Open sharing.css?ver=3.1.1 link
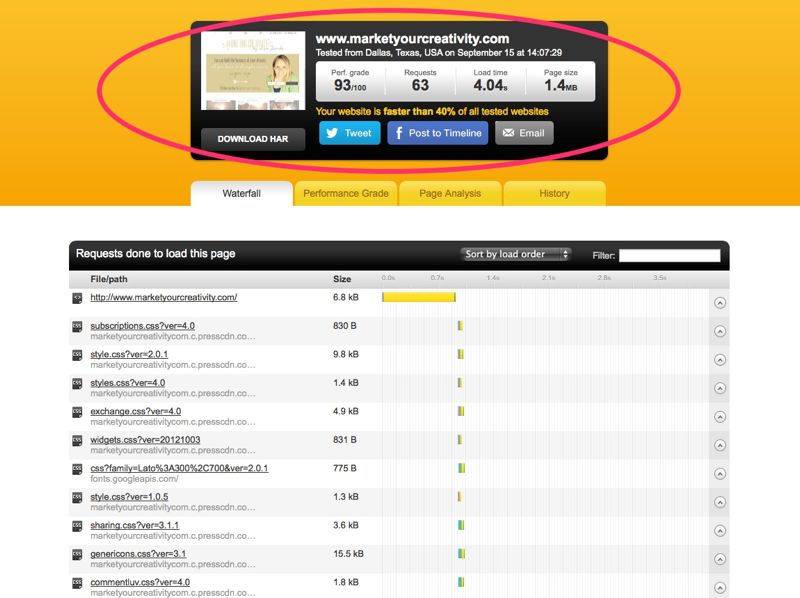Image resolution: width=800 pixels, height=598 pixels. coord(135,525)
